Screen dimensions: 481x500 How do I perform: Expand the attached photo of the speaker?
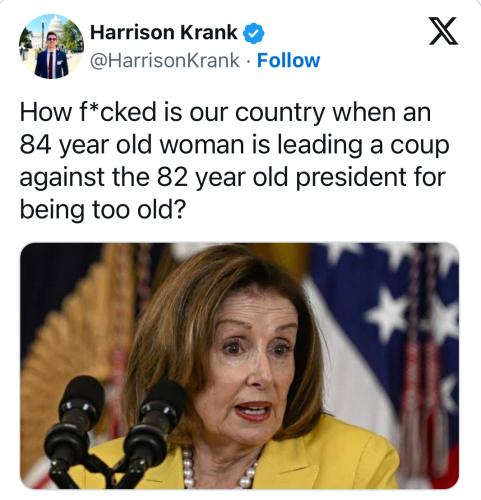point(240,365)
